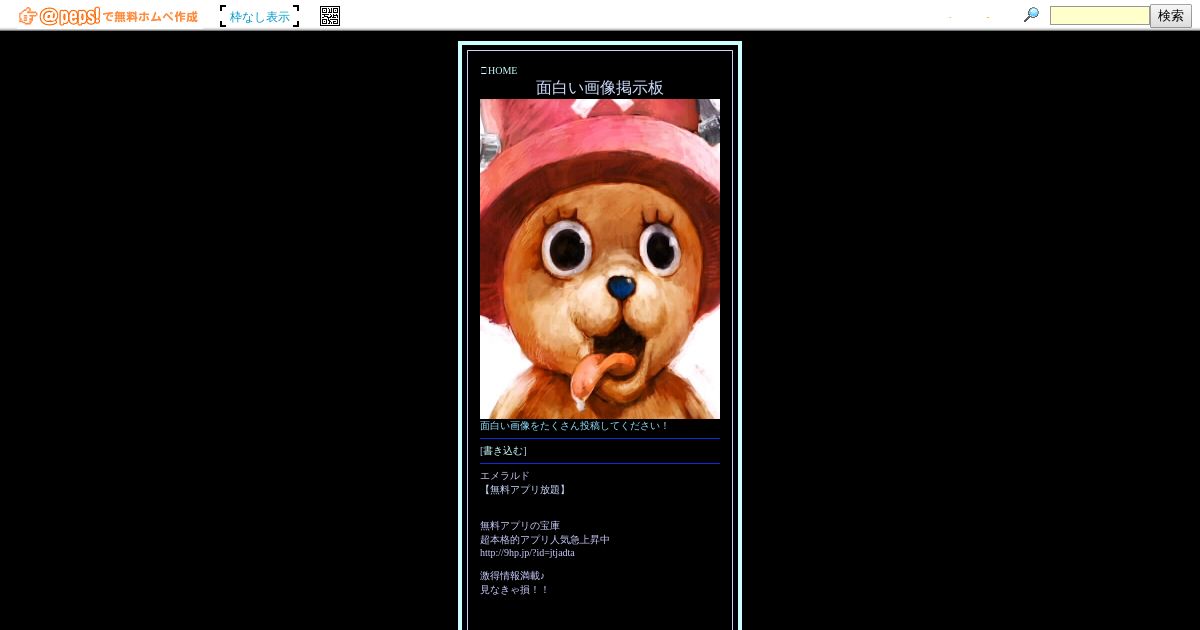Focus the search input field
The width and height of the screenshot is (1200, 630).
pos(1099,16)
